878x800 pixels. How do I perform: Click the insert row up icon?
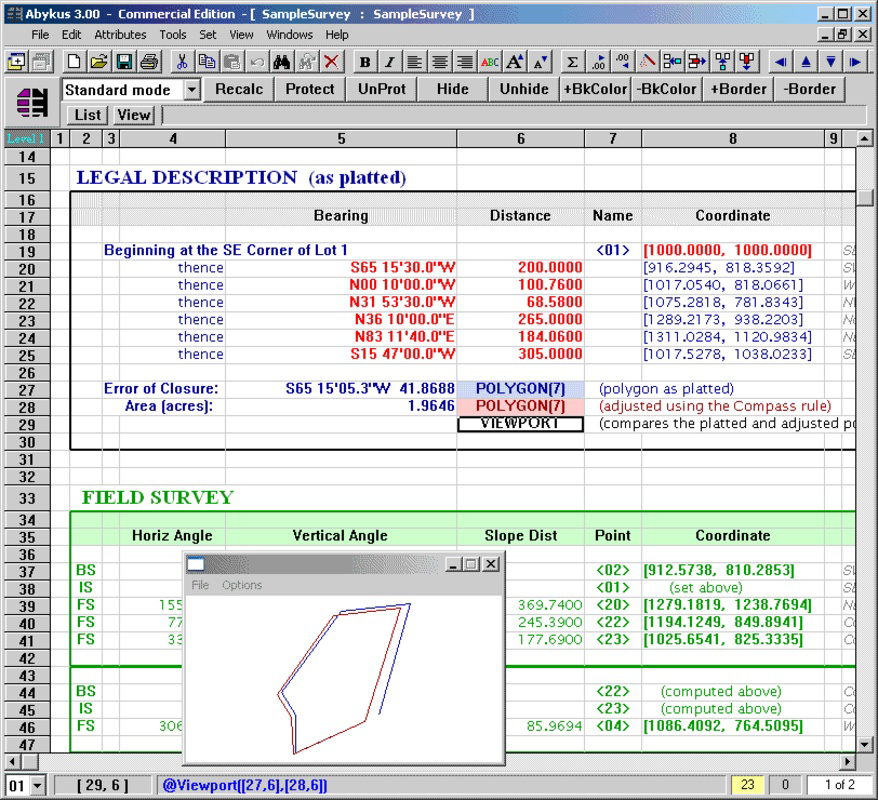click(x=722, y=62)
